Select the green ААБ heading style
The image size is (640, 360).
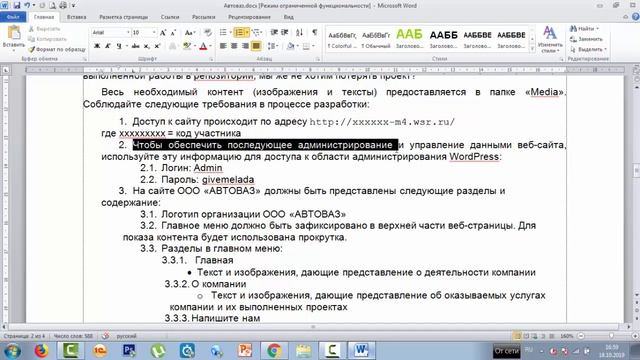click(409, 40)
